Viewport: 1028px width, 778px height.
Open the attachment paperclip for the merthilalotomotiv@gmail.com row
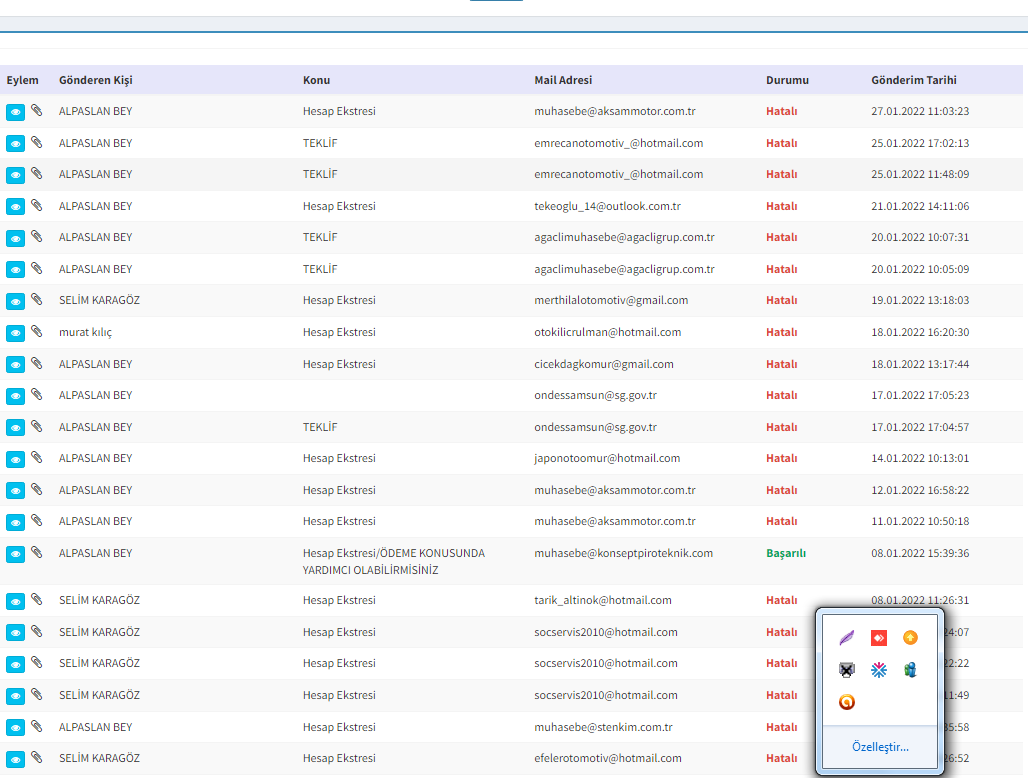click(37, 300)
